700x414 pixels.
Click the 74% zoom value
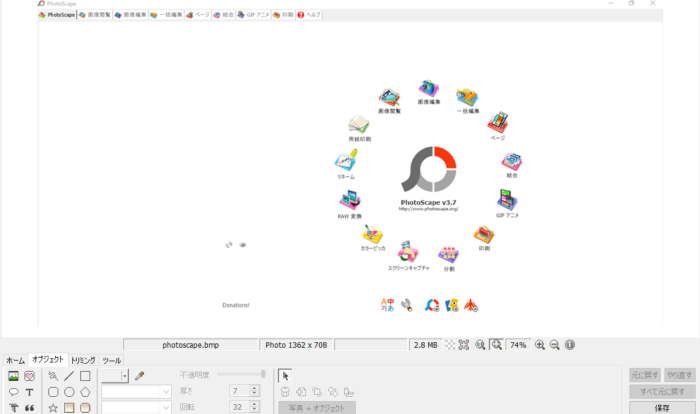click(518, 345)
